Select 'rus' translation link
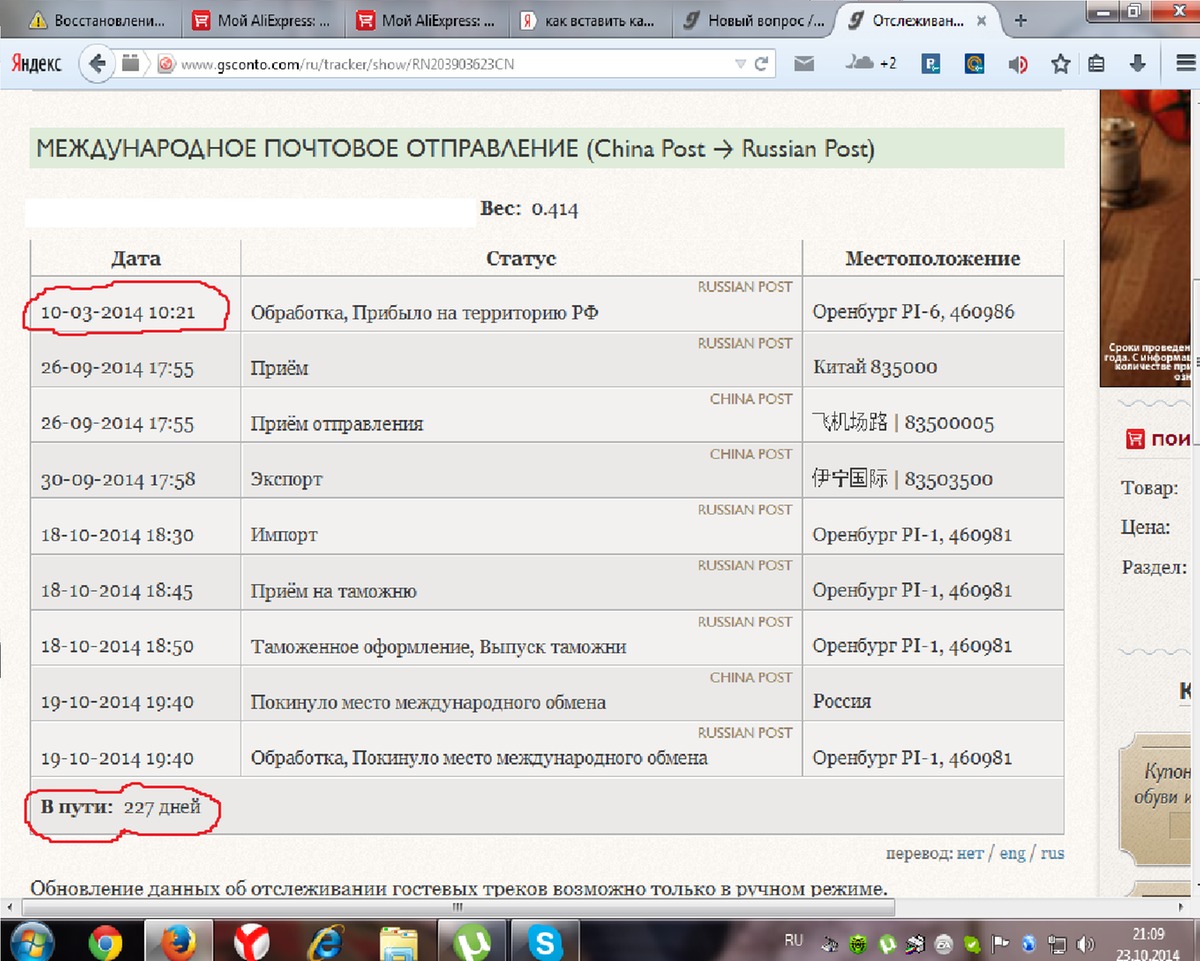 1052,853
